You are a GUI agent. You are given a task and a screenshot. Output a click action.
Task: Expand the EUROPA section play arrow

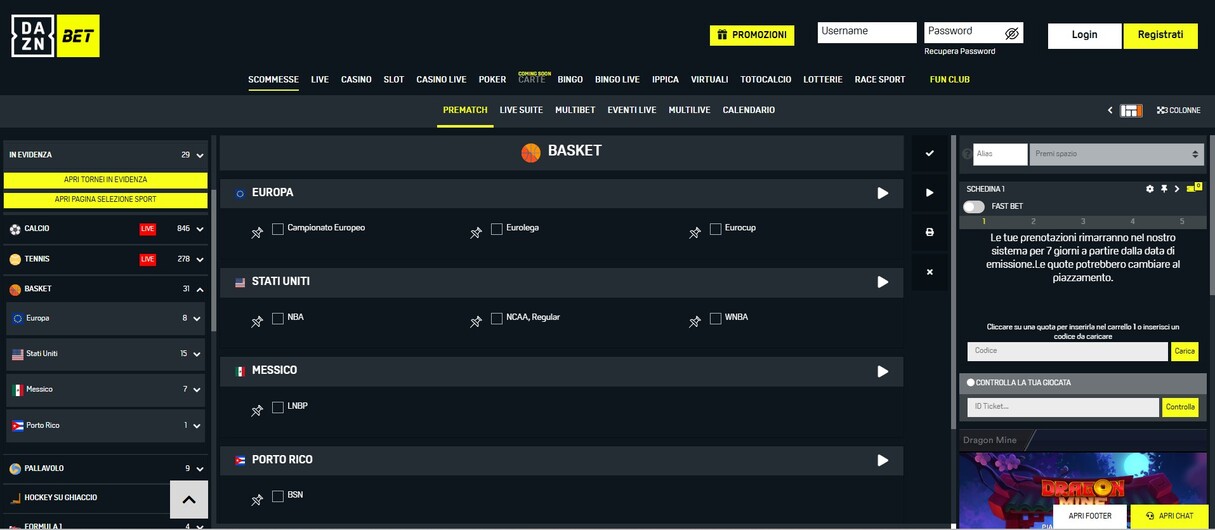click(882, 193)
